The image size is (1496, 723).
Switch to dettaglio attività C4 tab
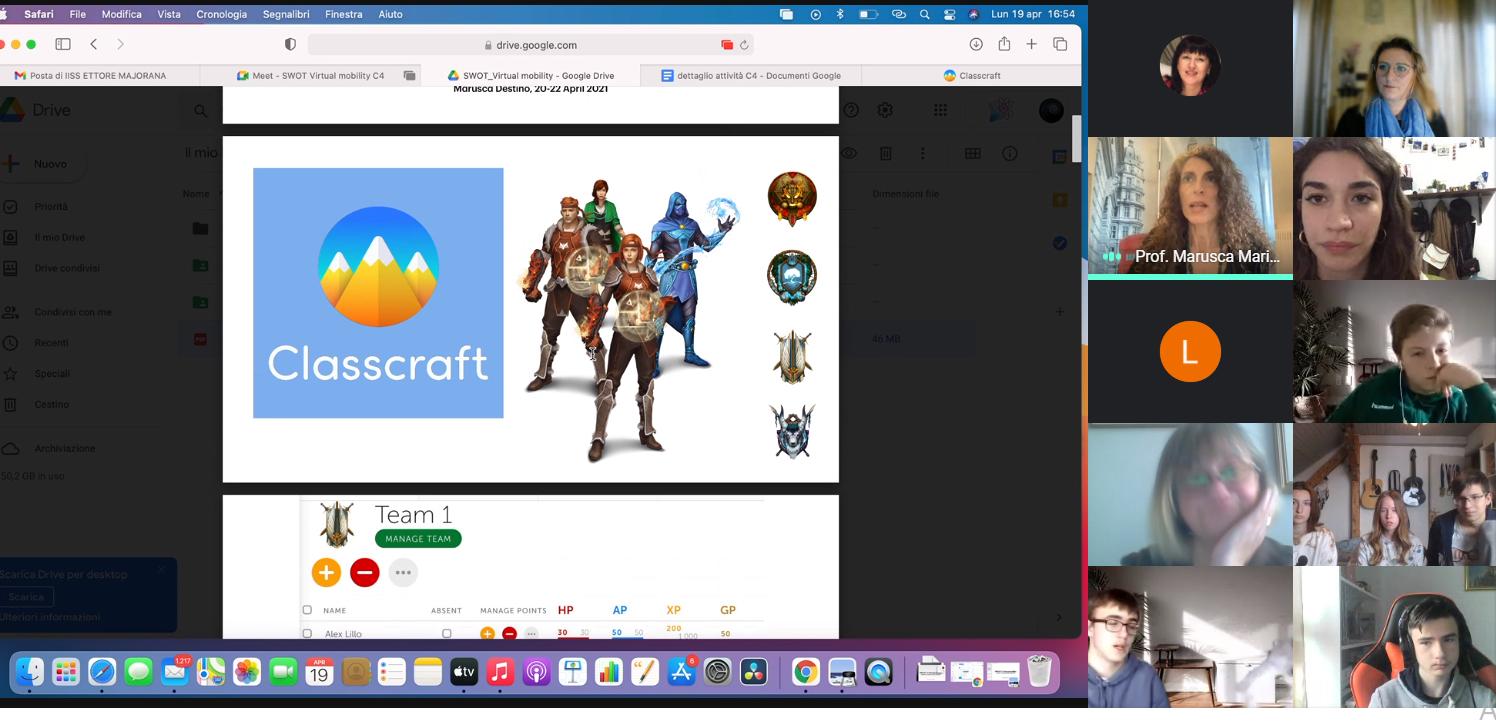750,75
